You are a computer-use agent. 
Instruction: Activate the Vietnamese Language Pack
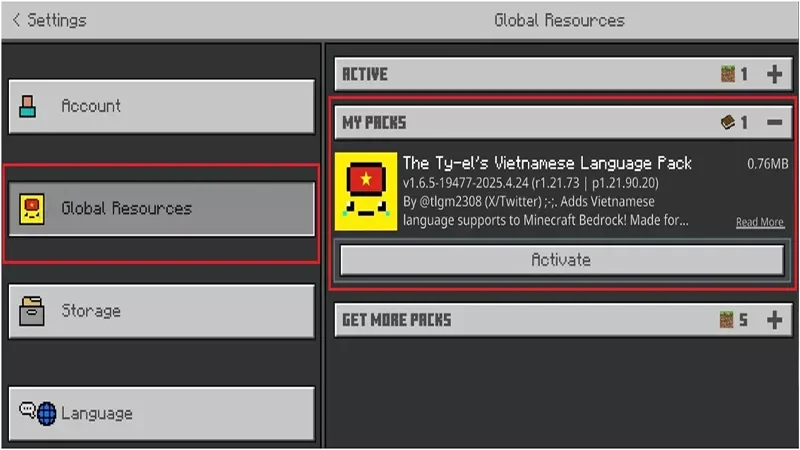562,260
